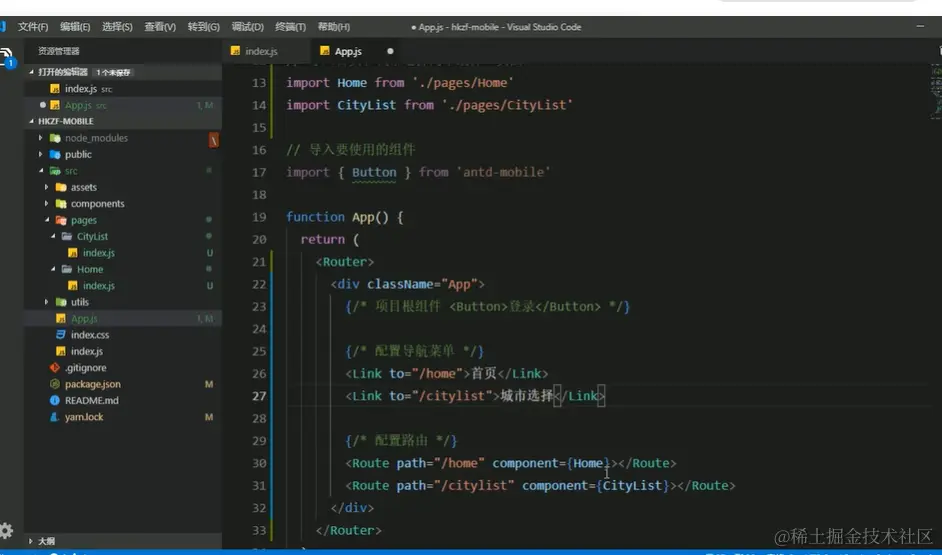Open the 帮助(H) menu

point(333,27)
